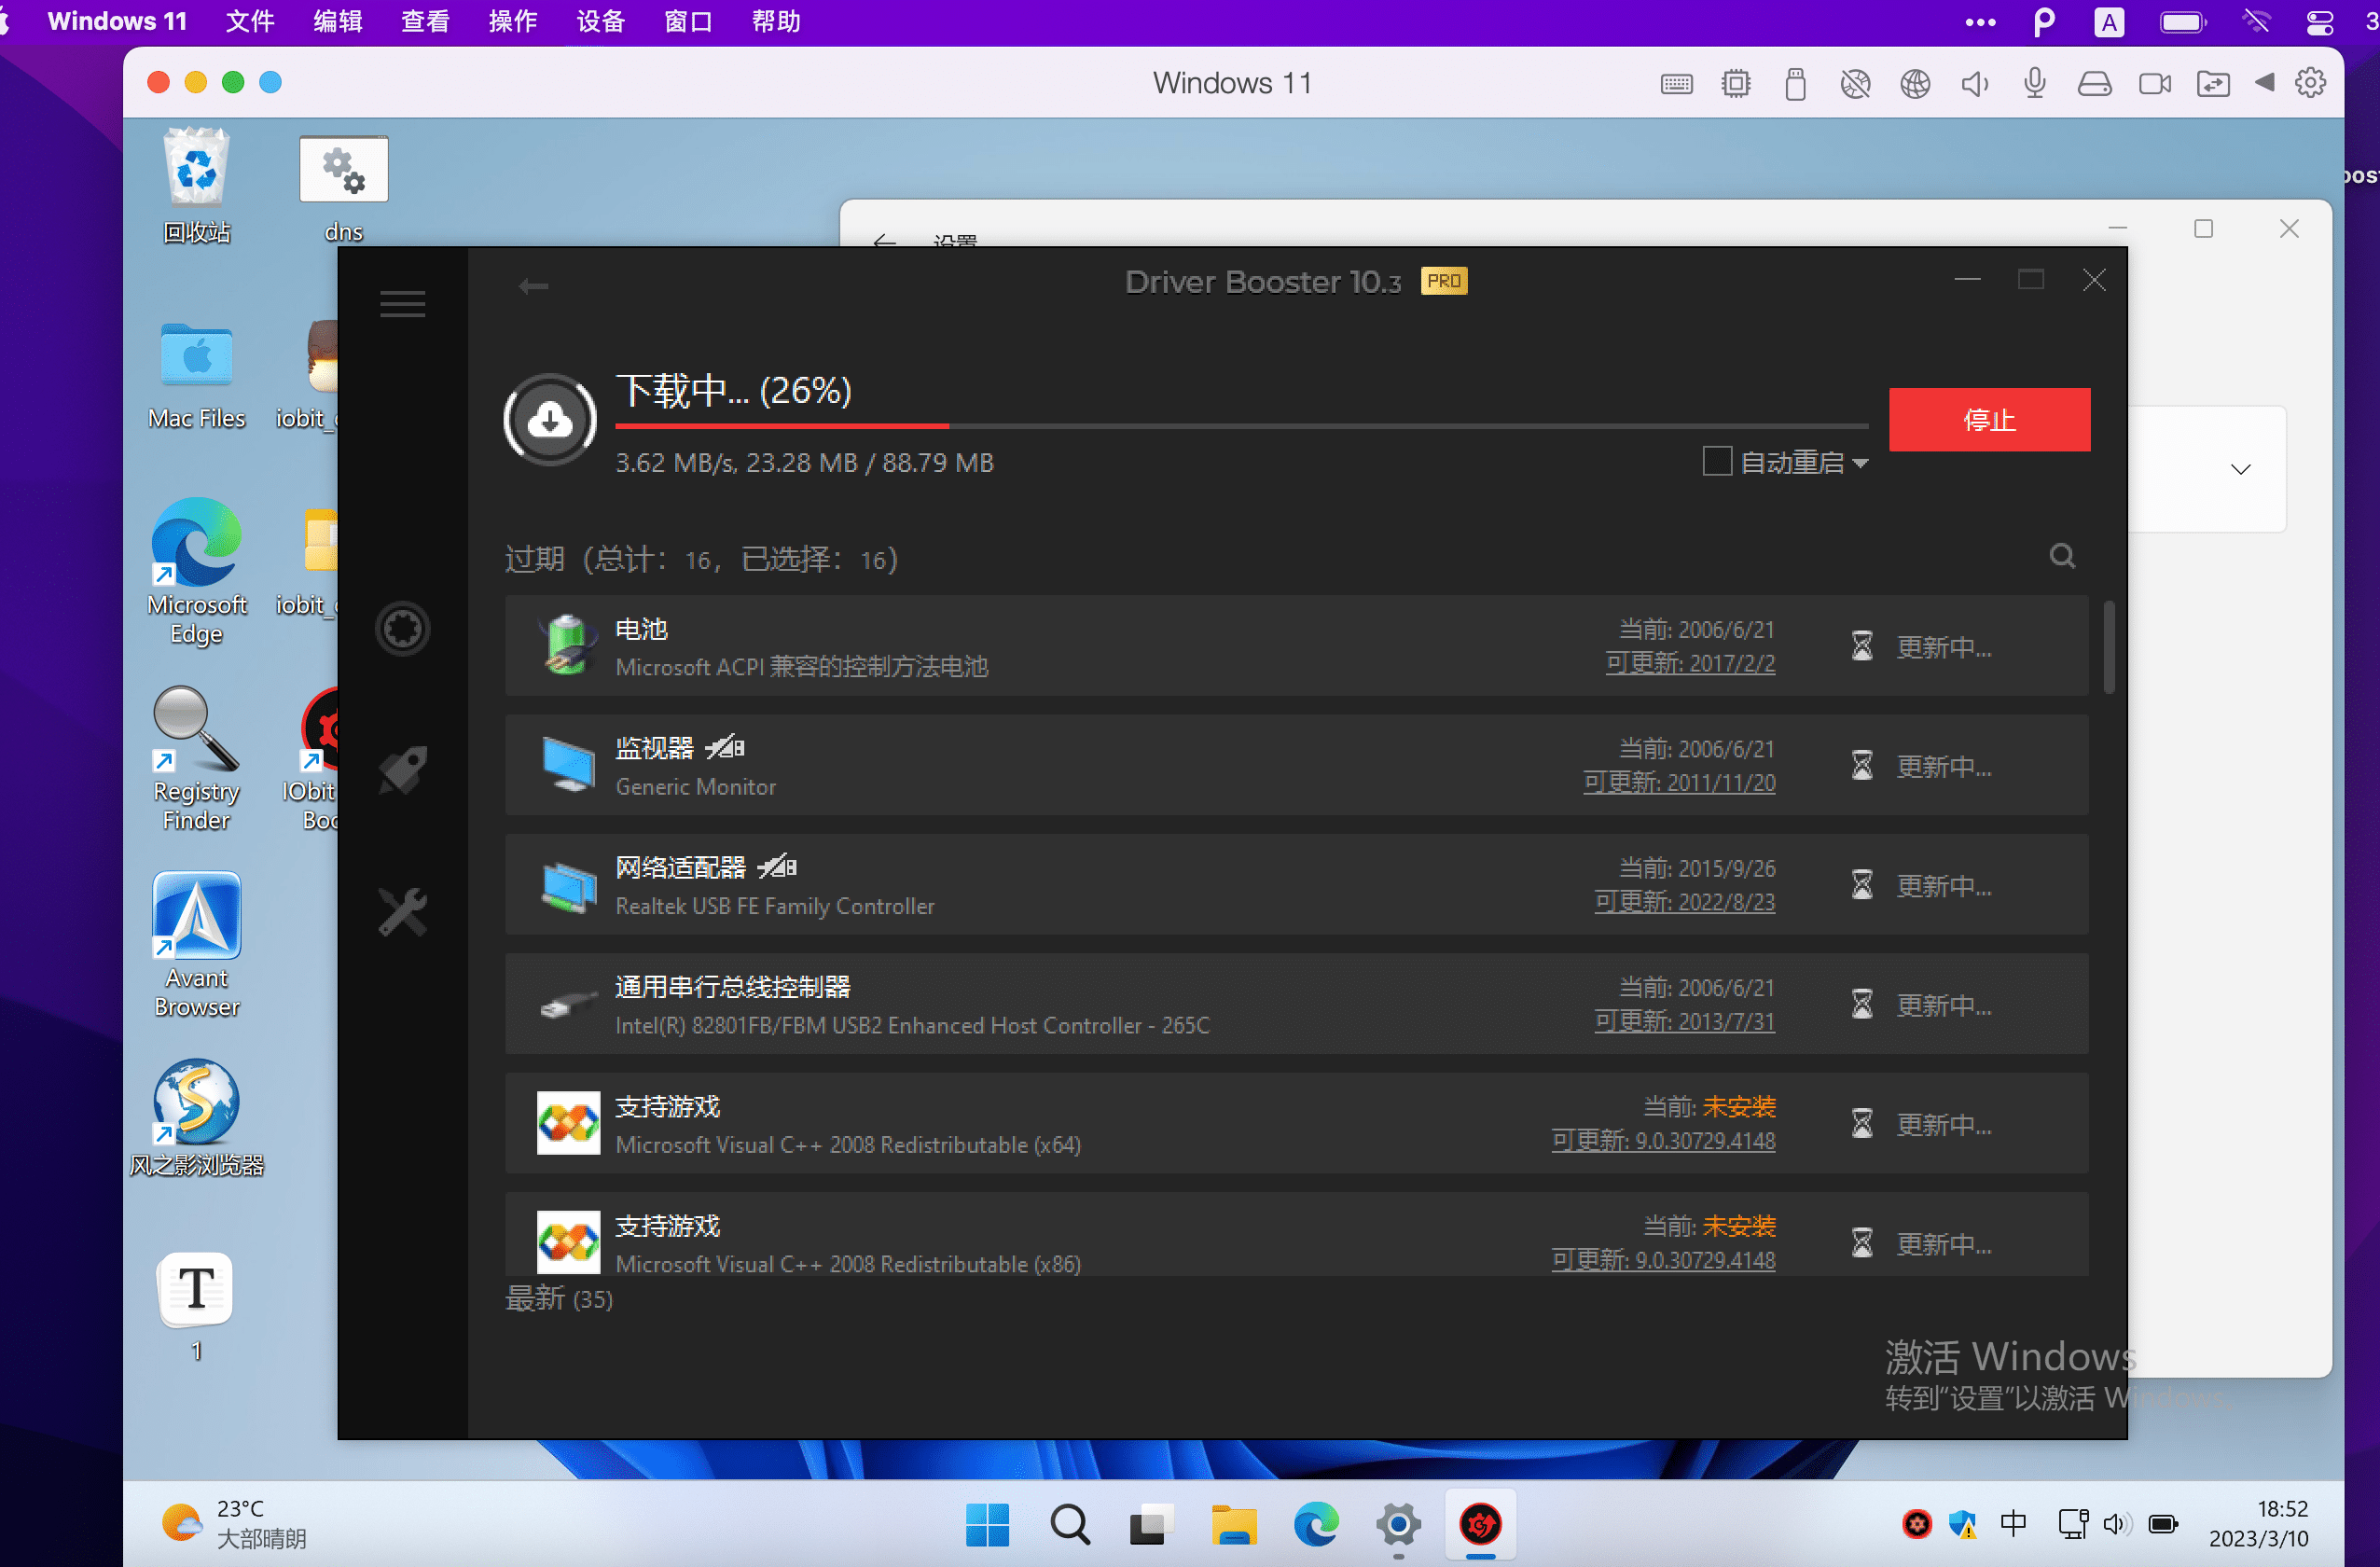
Task: Launch Registry Finder desktop shortcut
Action: tap(196, 760)
